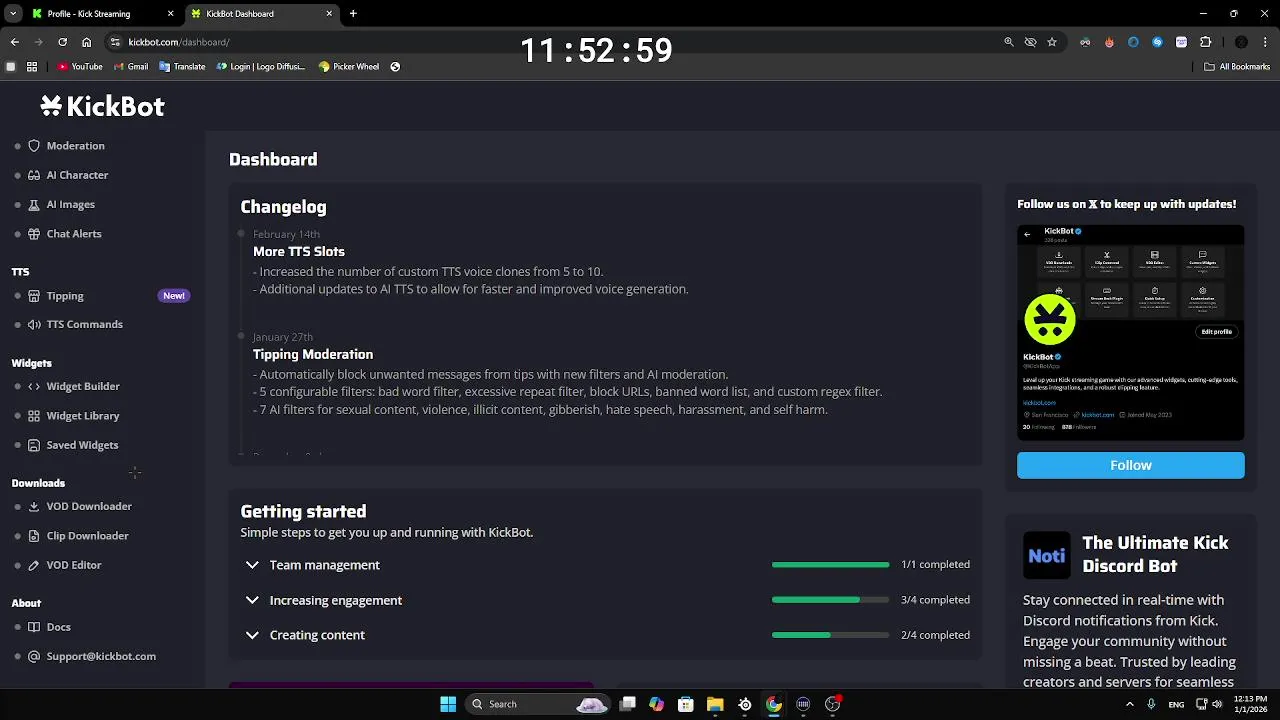Open the Moderation menu item
Screen dimensions: 1280x720
pos(75,146)
